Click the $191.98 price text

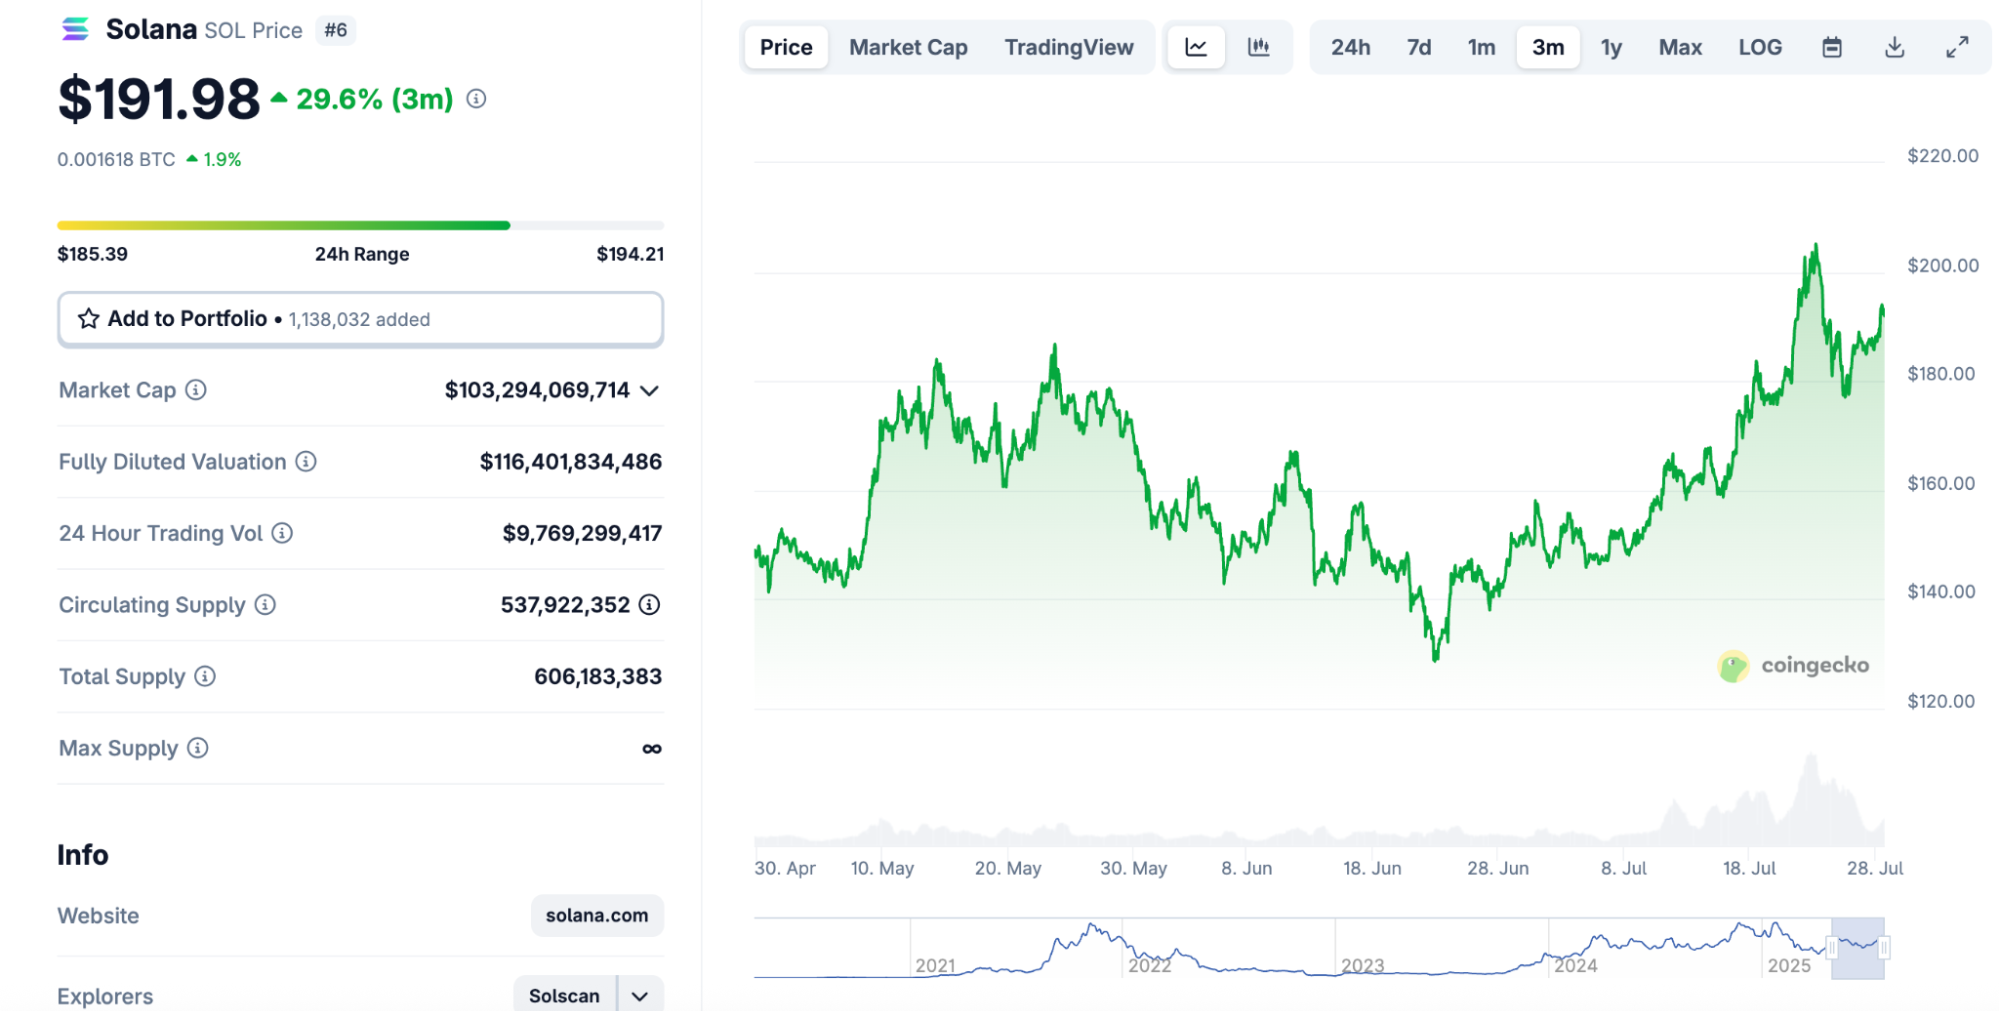159,99
